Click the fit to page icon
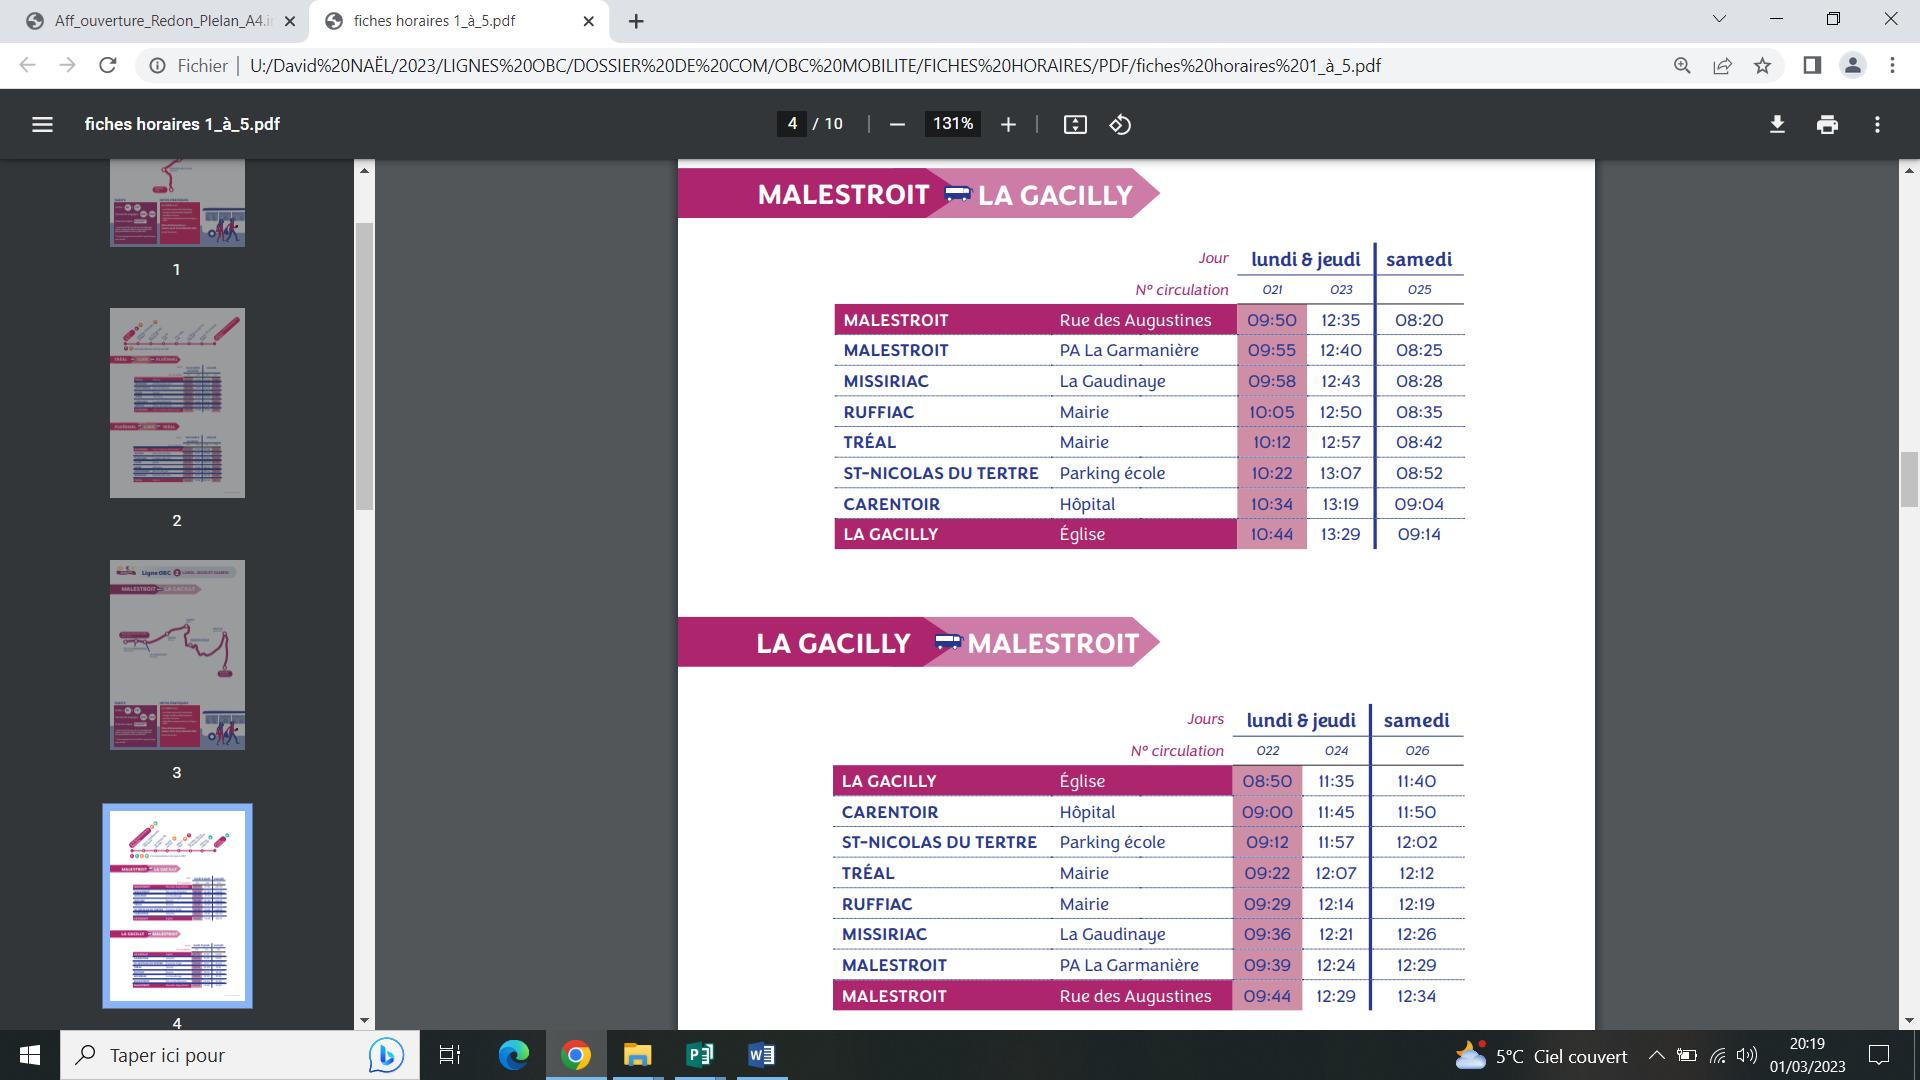 click(1075, 124)
